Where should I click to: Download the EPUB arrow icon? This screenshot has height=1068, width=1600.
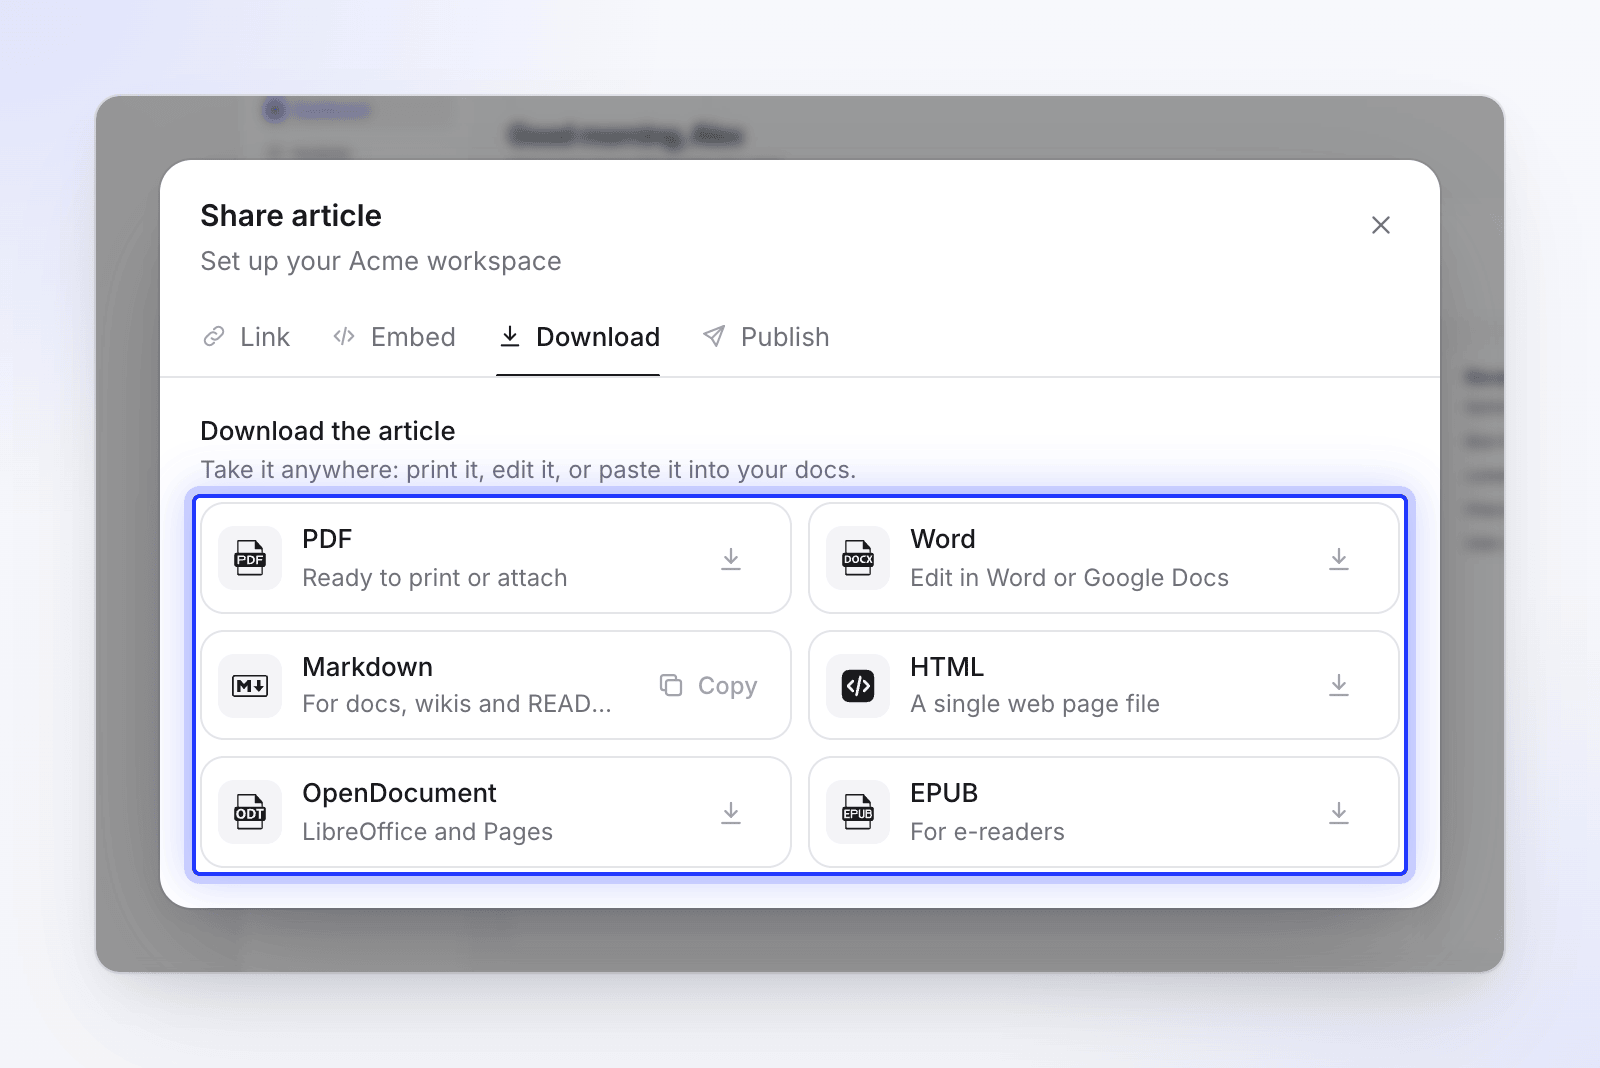(x=1339, y=813)
